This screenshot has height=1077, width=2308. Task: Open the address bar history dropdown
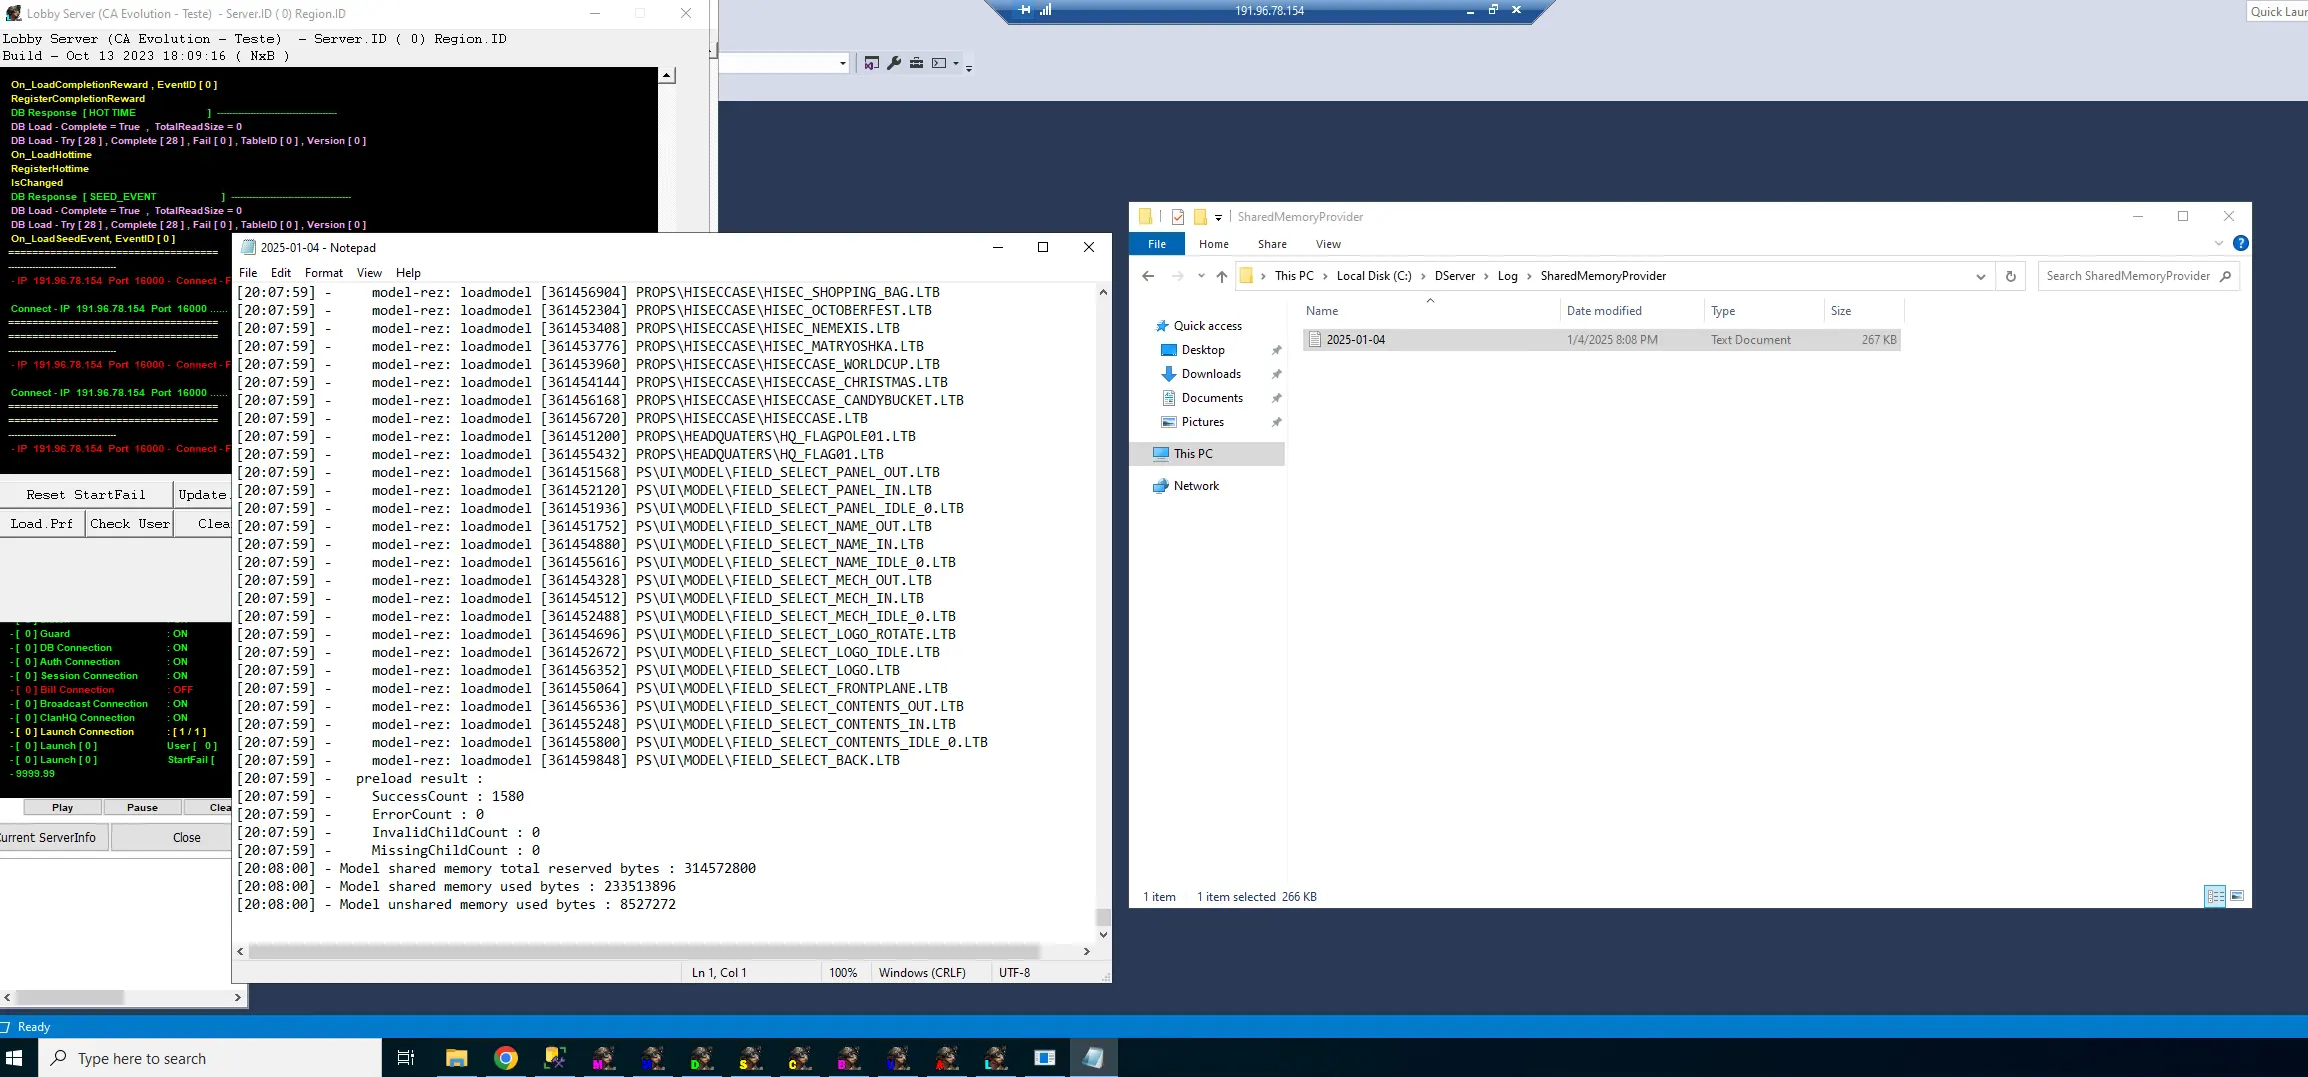tap(1980, 277)
